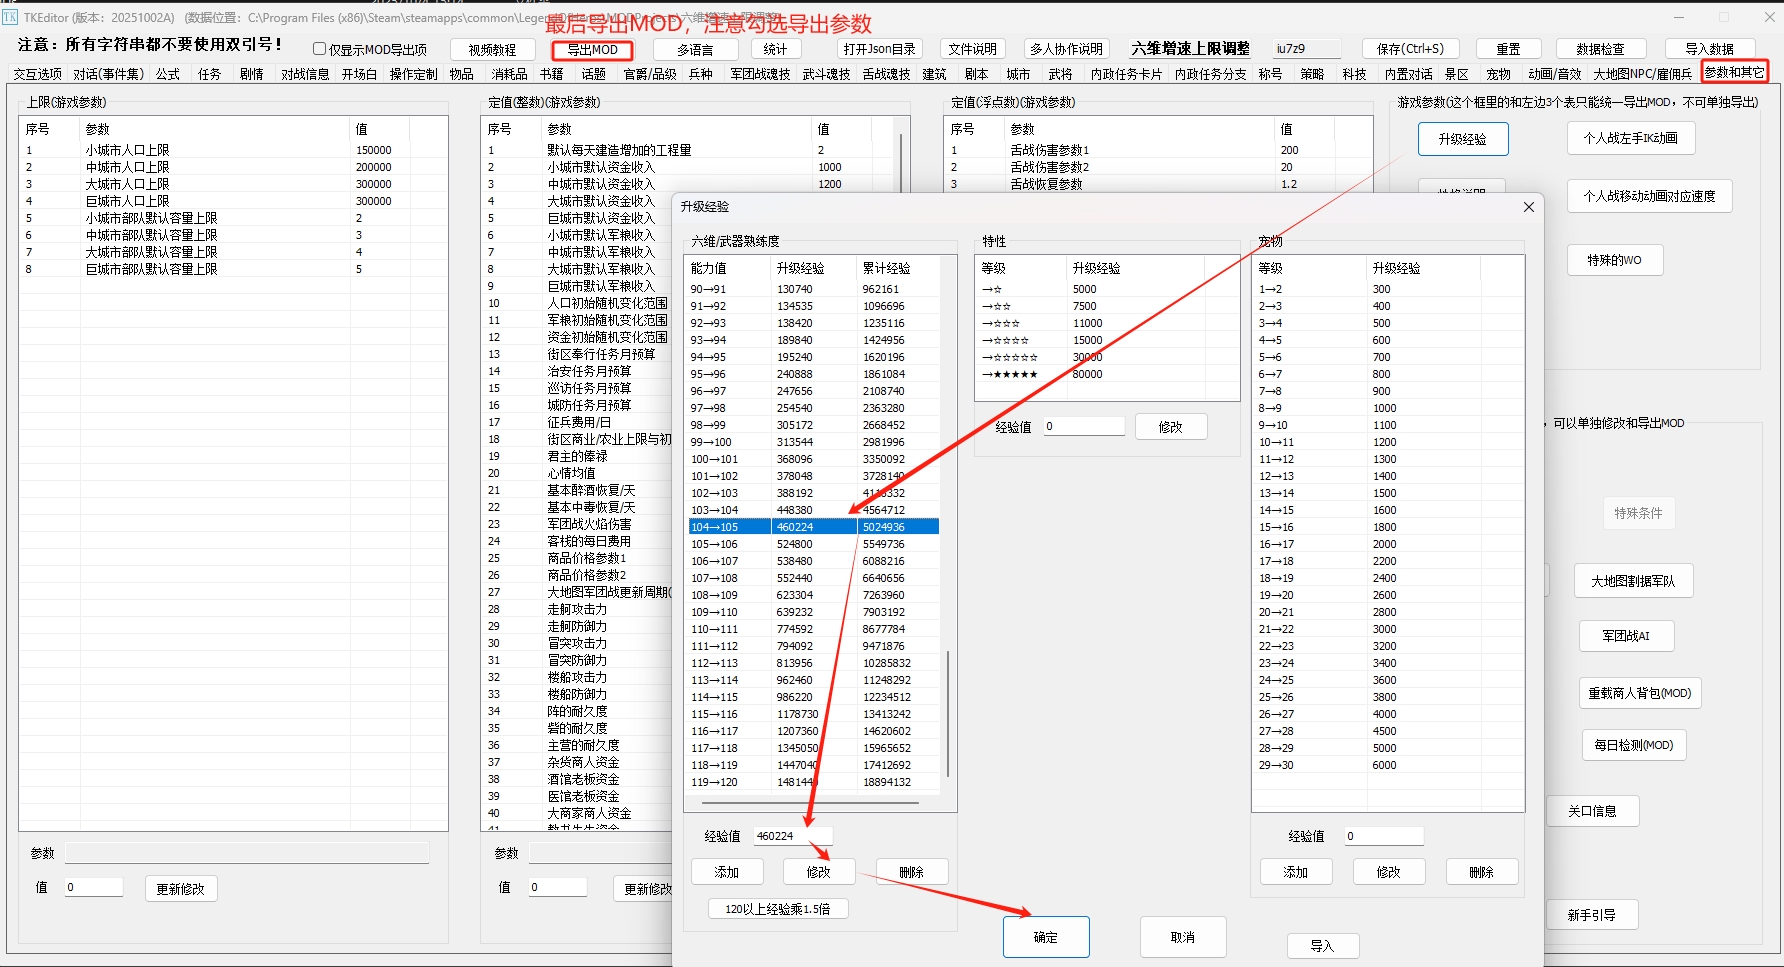The width and height of the screenshot is (1784, 967).
Task: Switch to the 宠物 tab
Action: pyautogui.click(x=1498, y=74)
